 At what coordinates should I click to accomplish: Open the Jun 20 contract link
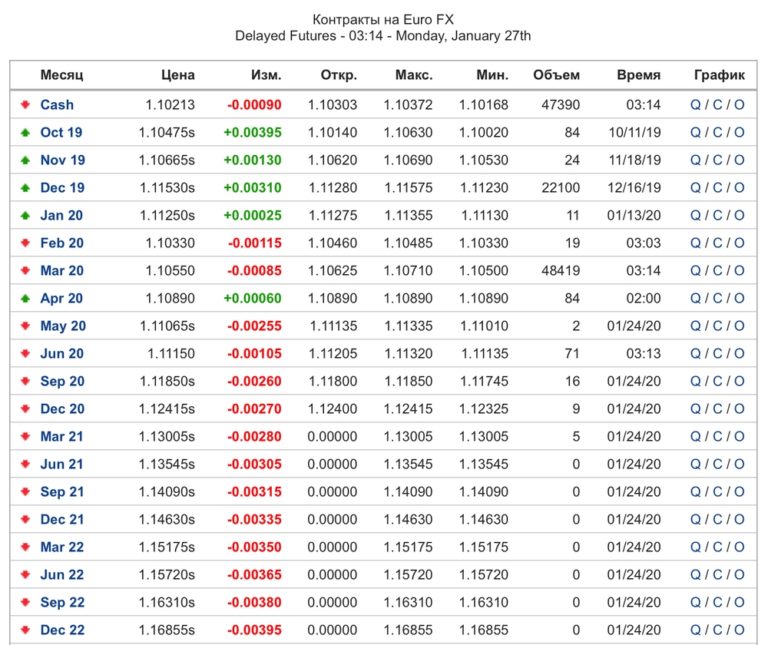click(x=62, y=353)
